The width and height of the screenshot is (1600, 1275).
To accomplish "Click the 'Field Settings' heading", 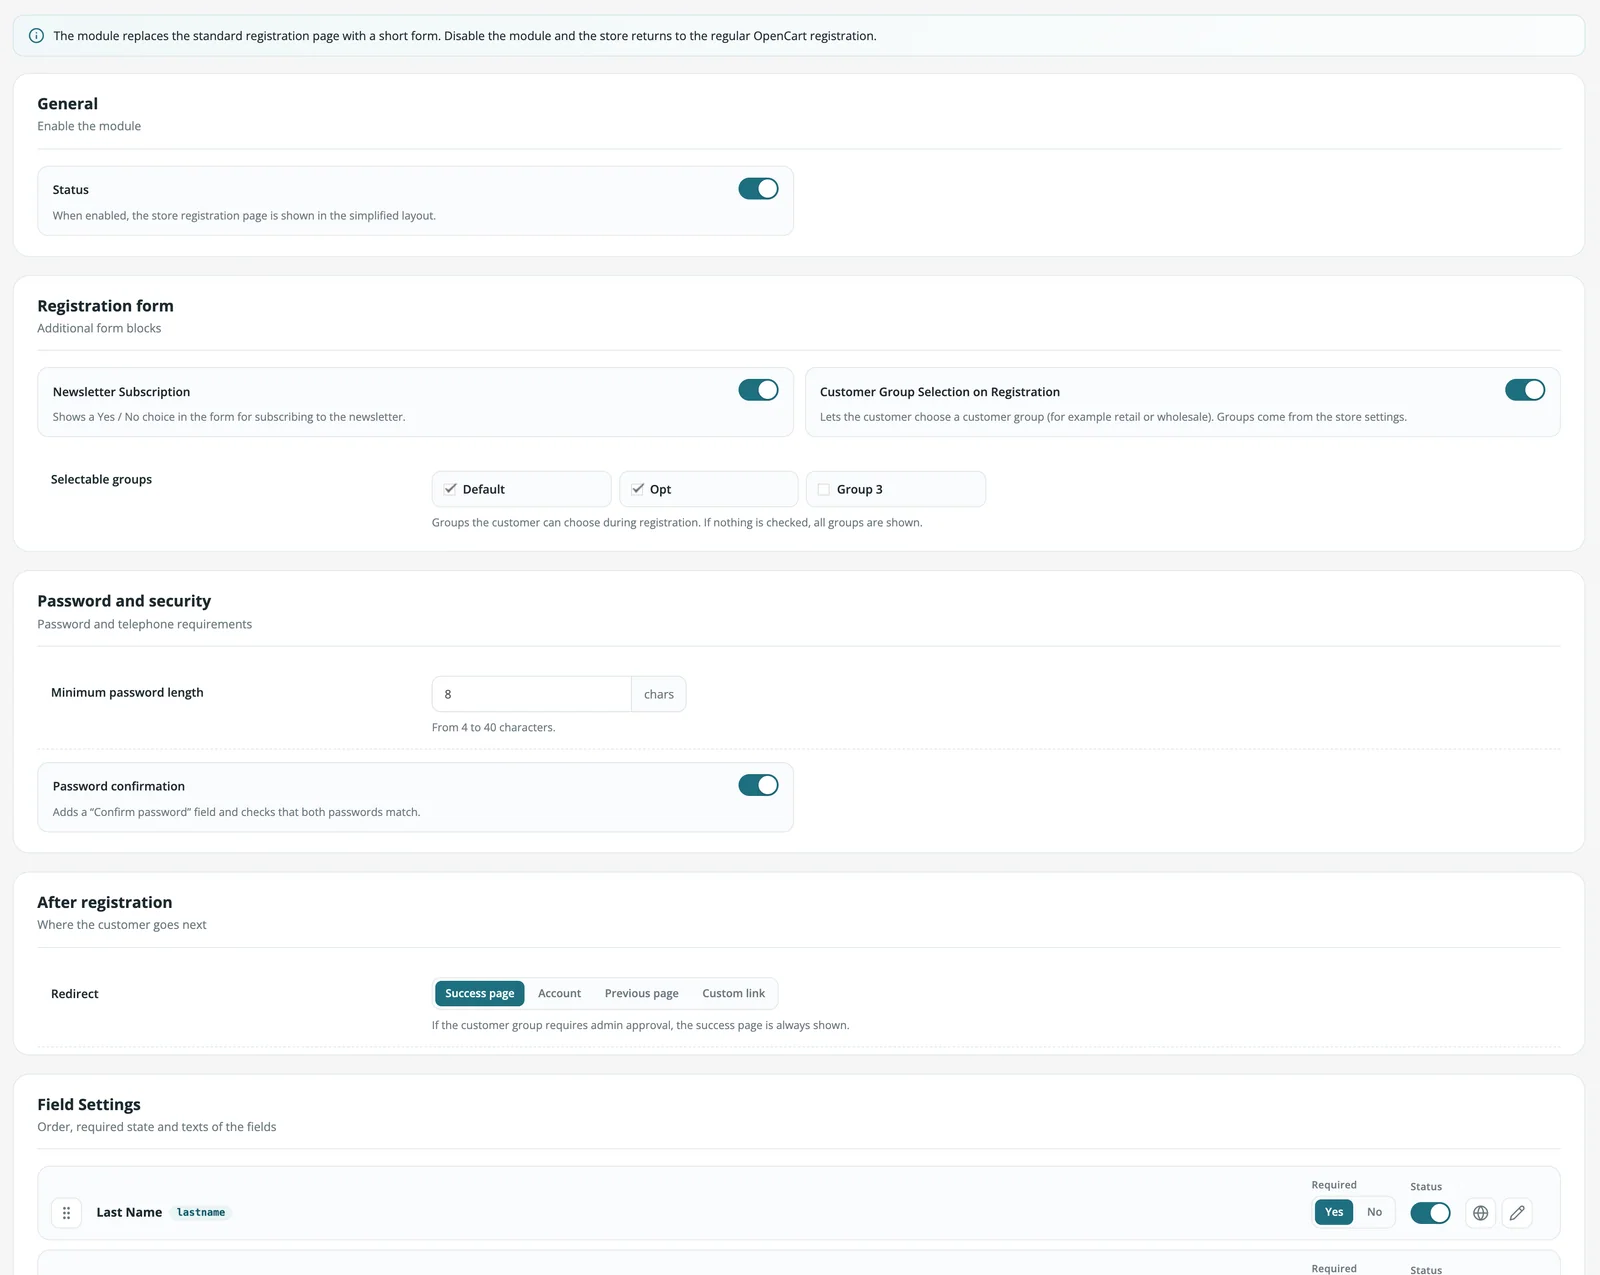I will click(89, 1104).
